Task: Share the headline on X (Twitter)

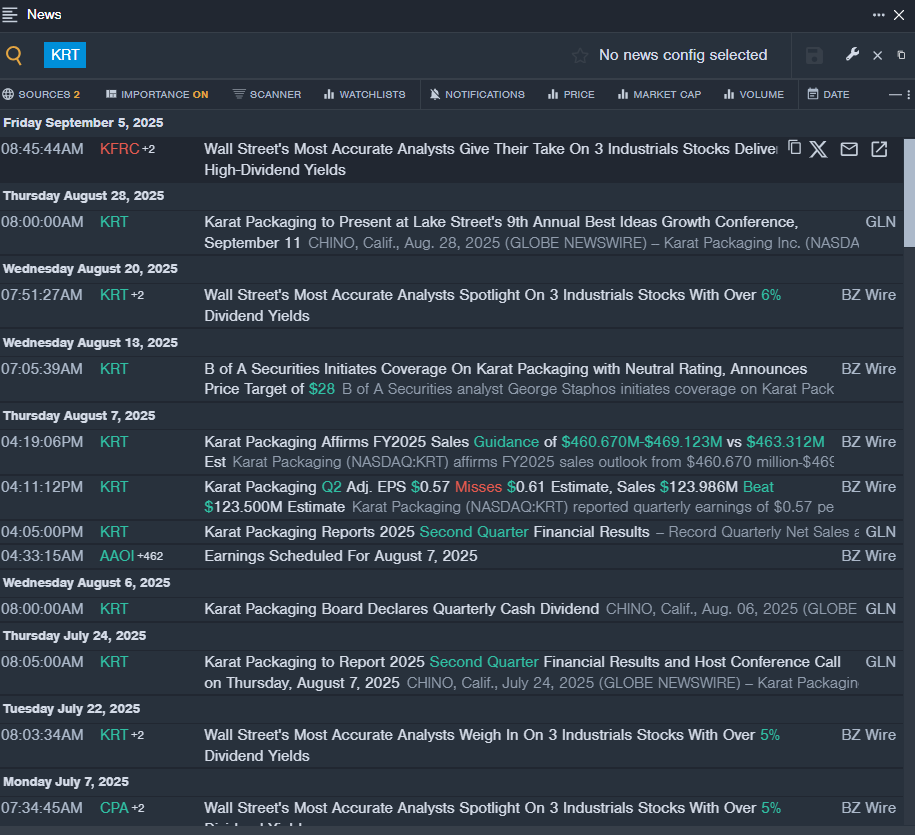Action: (x=818, y=149)
